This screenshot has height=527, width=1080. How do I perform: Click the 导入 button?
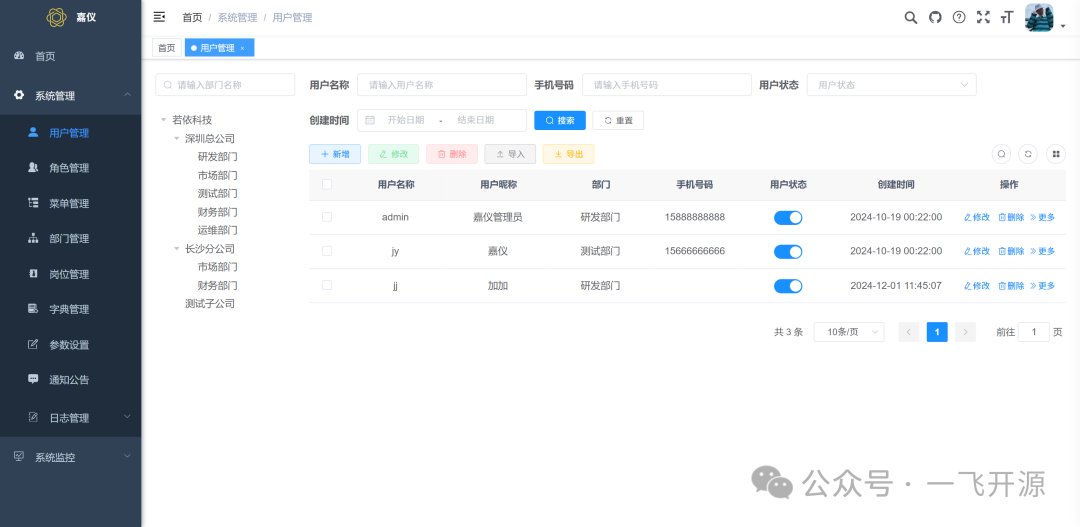(x=510, y=154)
